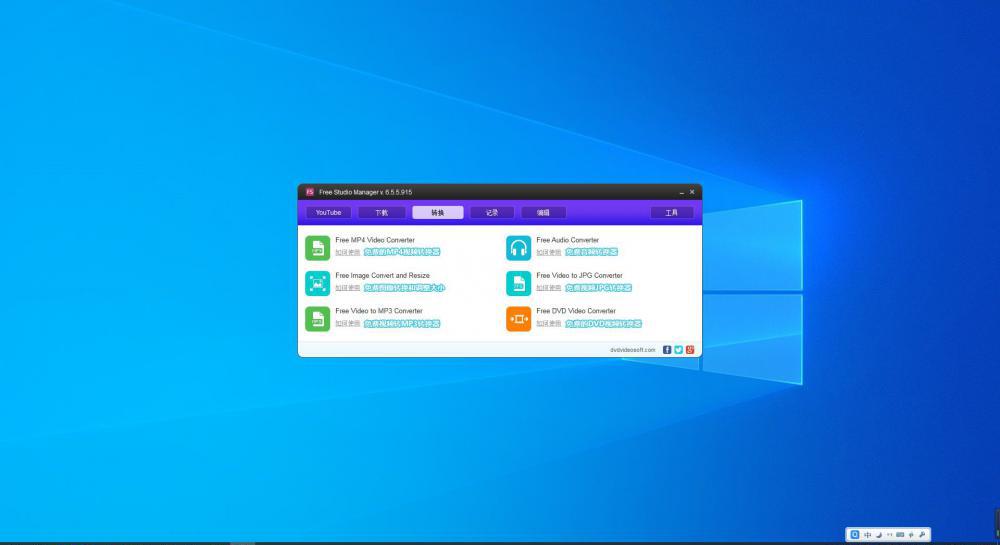Minimize the Free Studio Manager window
1000x545 pixels.
(682, 193)
